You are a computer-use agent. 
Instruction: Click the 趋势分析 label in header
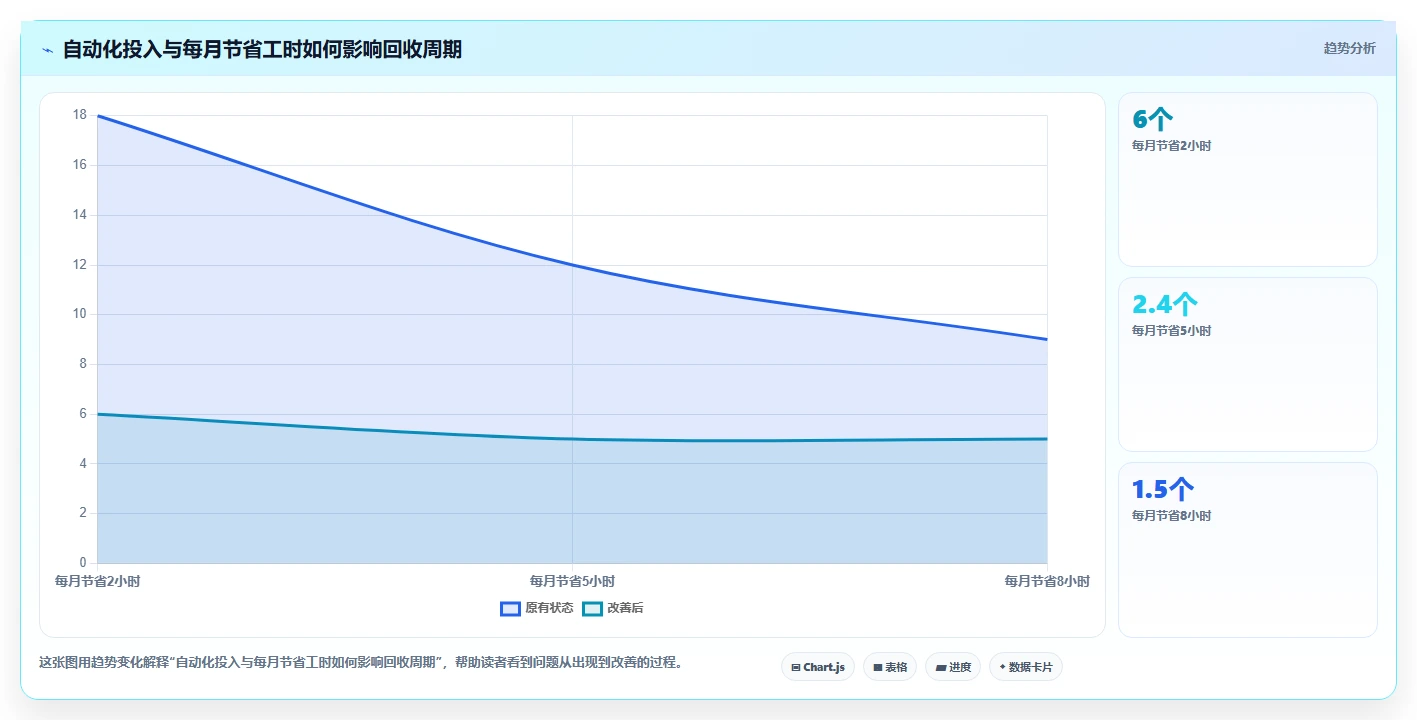1349,48
